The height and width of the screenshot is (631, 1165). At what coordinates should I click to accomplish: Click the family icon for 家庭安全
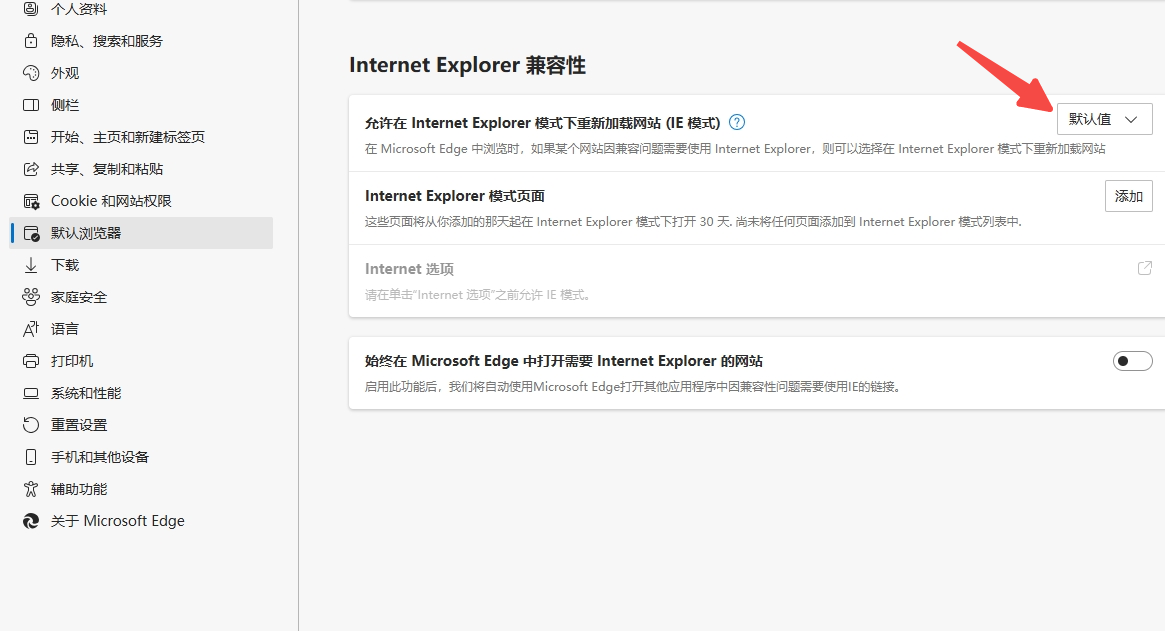click(x=30, y=297)
